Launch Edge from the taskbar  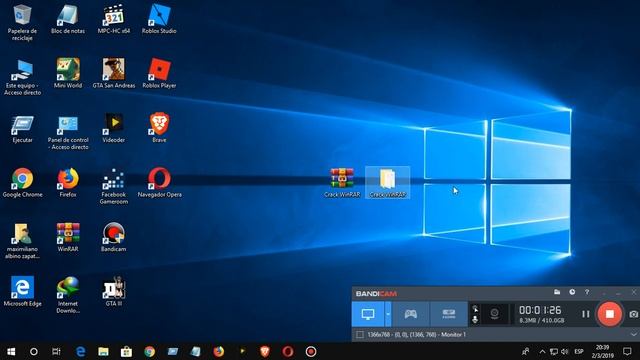coord(80,351)
